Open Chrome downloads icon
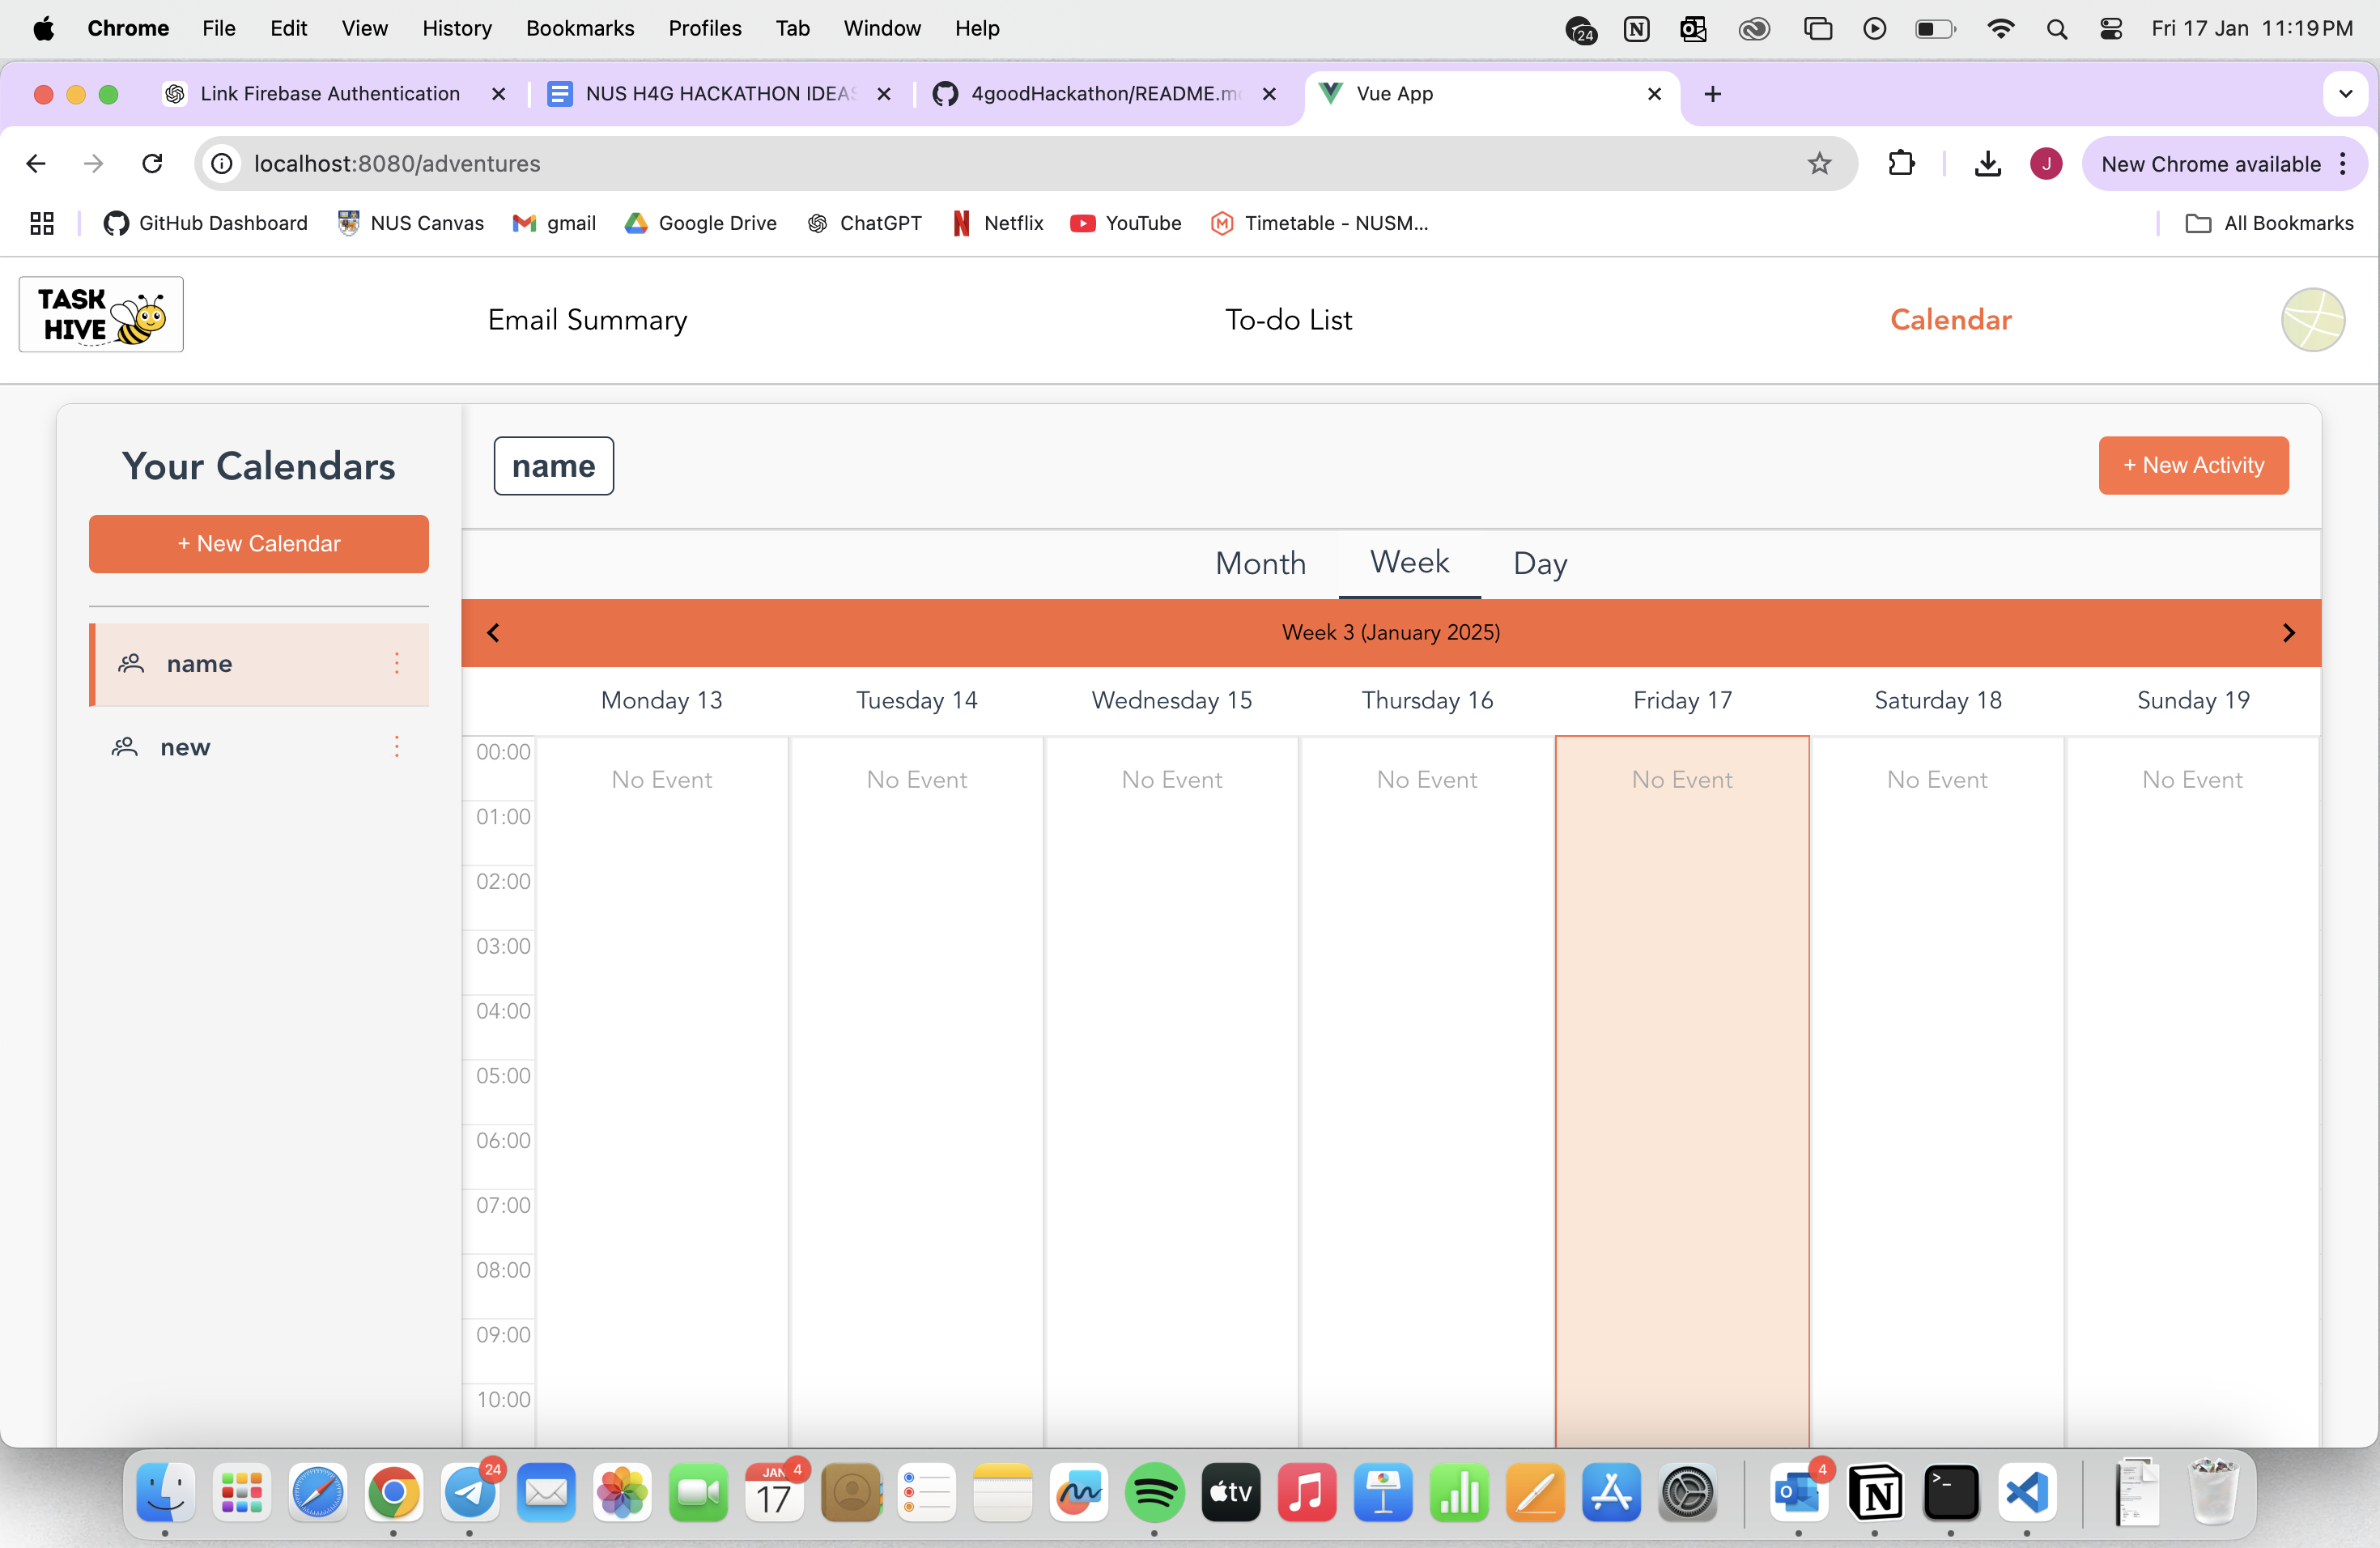The width and height of the screenshot is (2380, 1548). pyautogui.click(x=1987, y=163)
